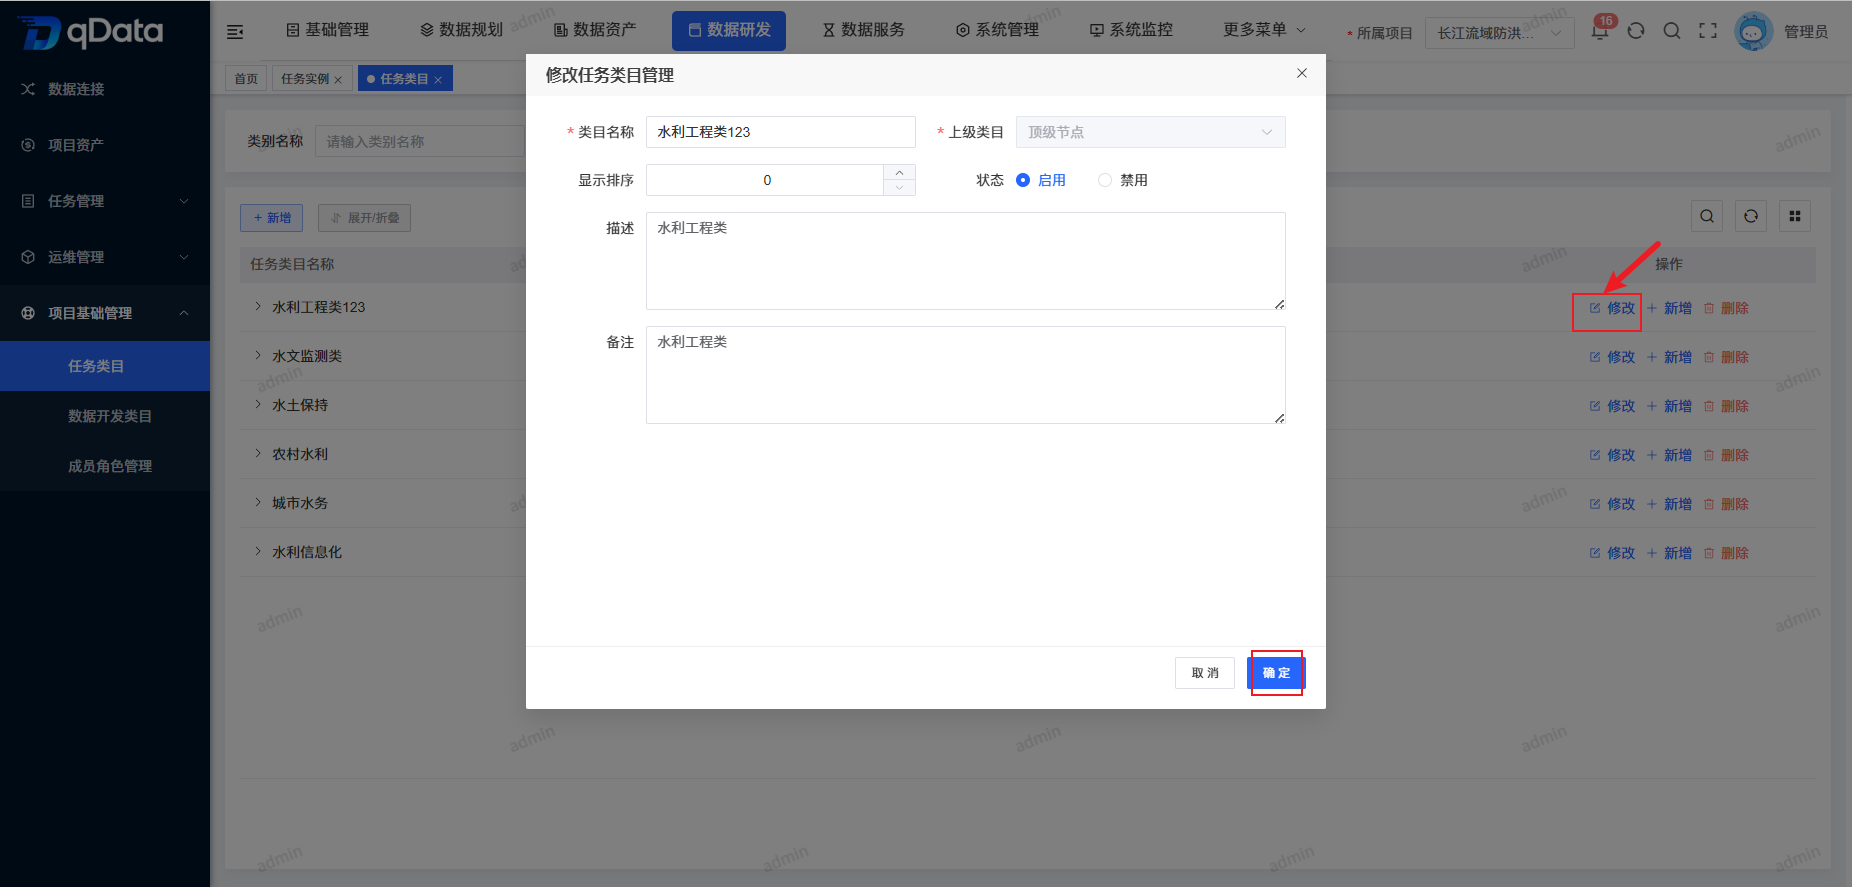
Task: Click 新增 for 水土保持 row
Action: tap(1669, 406)
